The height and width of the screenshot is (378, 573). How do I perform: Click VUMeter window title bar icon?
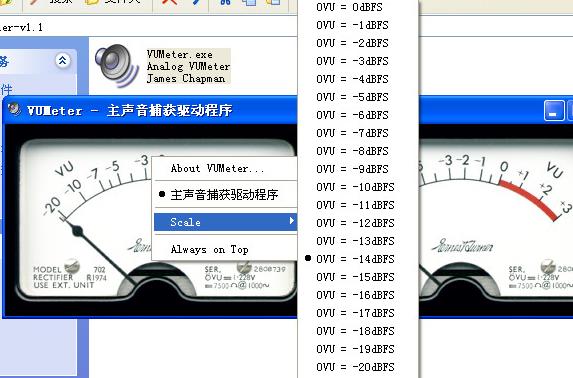pyautogui.click(x=14, y=109)
